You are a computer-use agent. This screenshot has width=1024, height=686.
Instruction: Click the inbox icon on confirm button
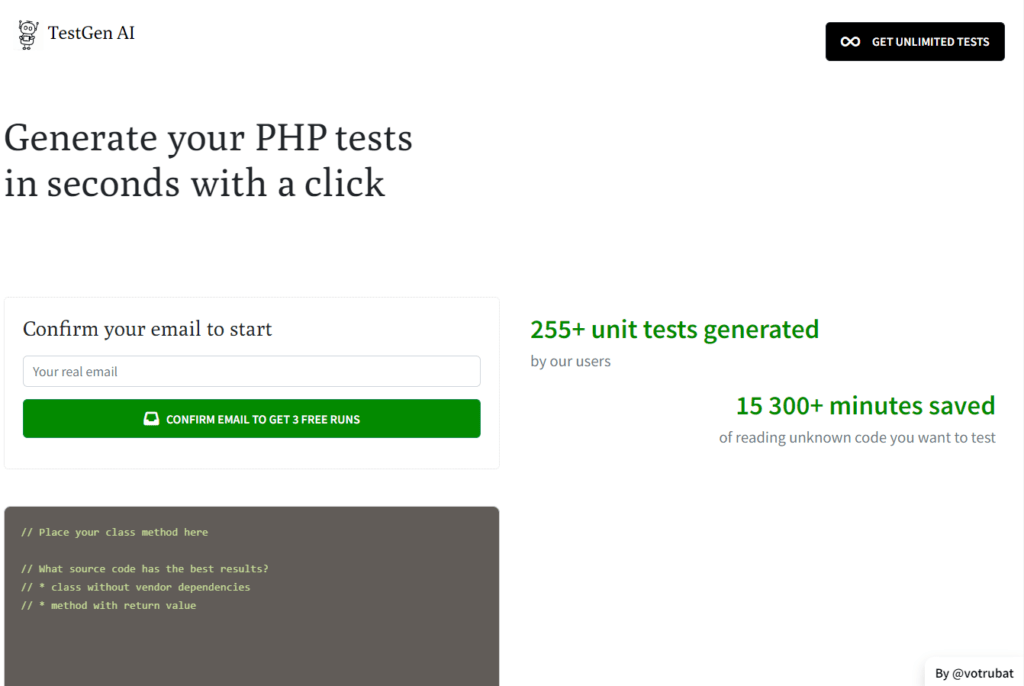point(151,419)
